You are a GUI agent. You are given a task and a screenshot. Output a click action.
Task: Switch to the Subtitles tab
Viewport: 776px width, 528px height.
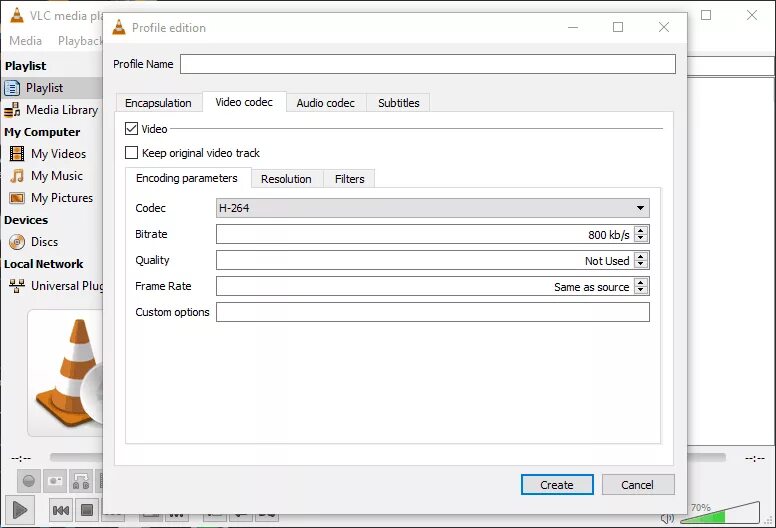tap(398, 103)
